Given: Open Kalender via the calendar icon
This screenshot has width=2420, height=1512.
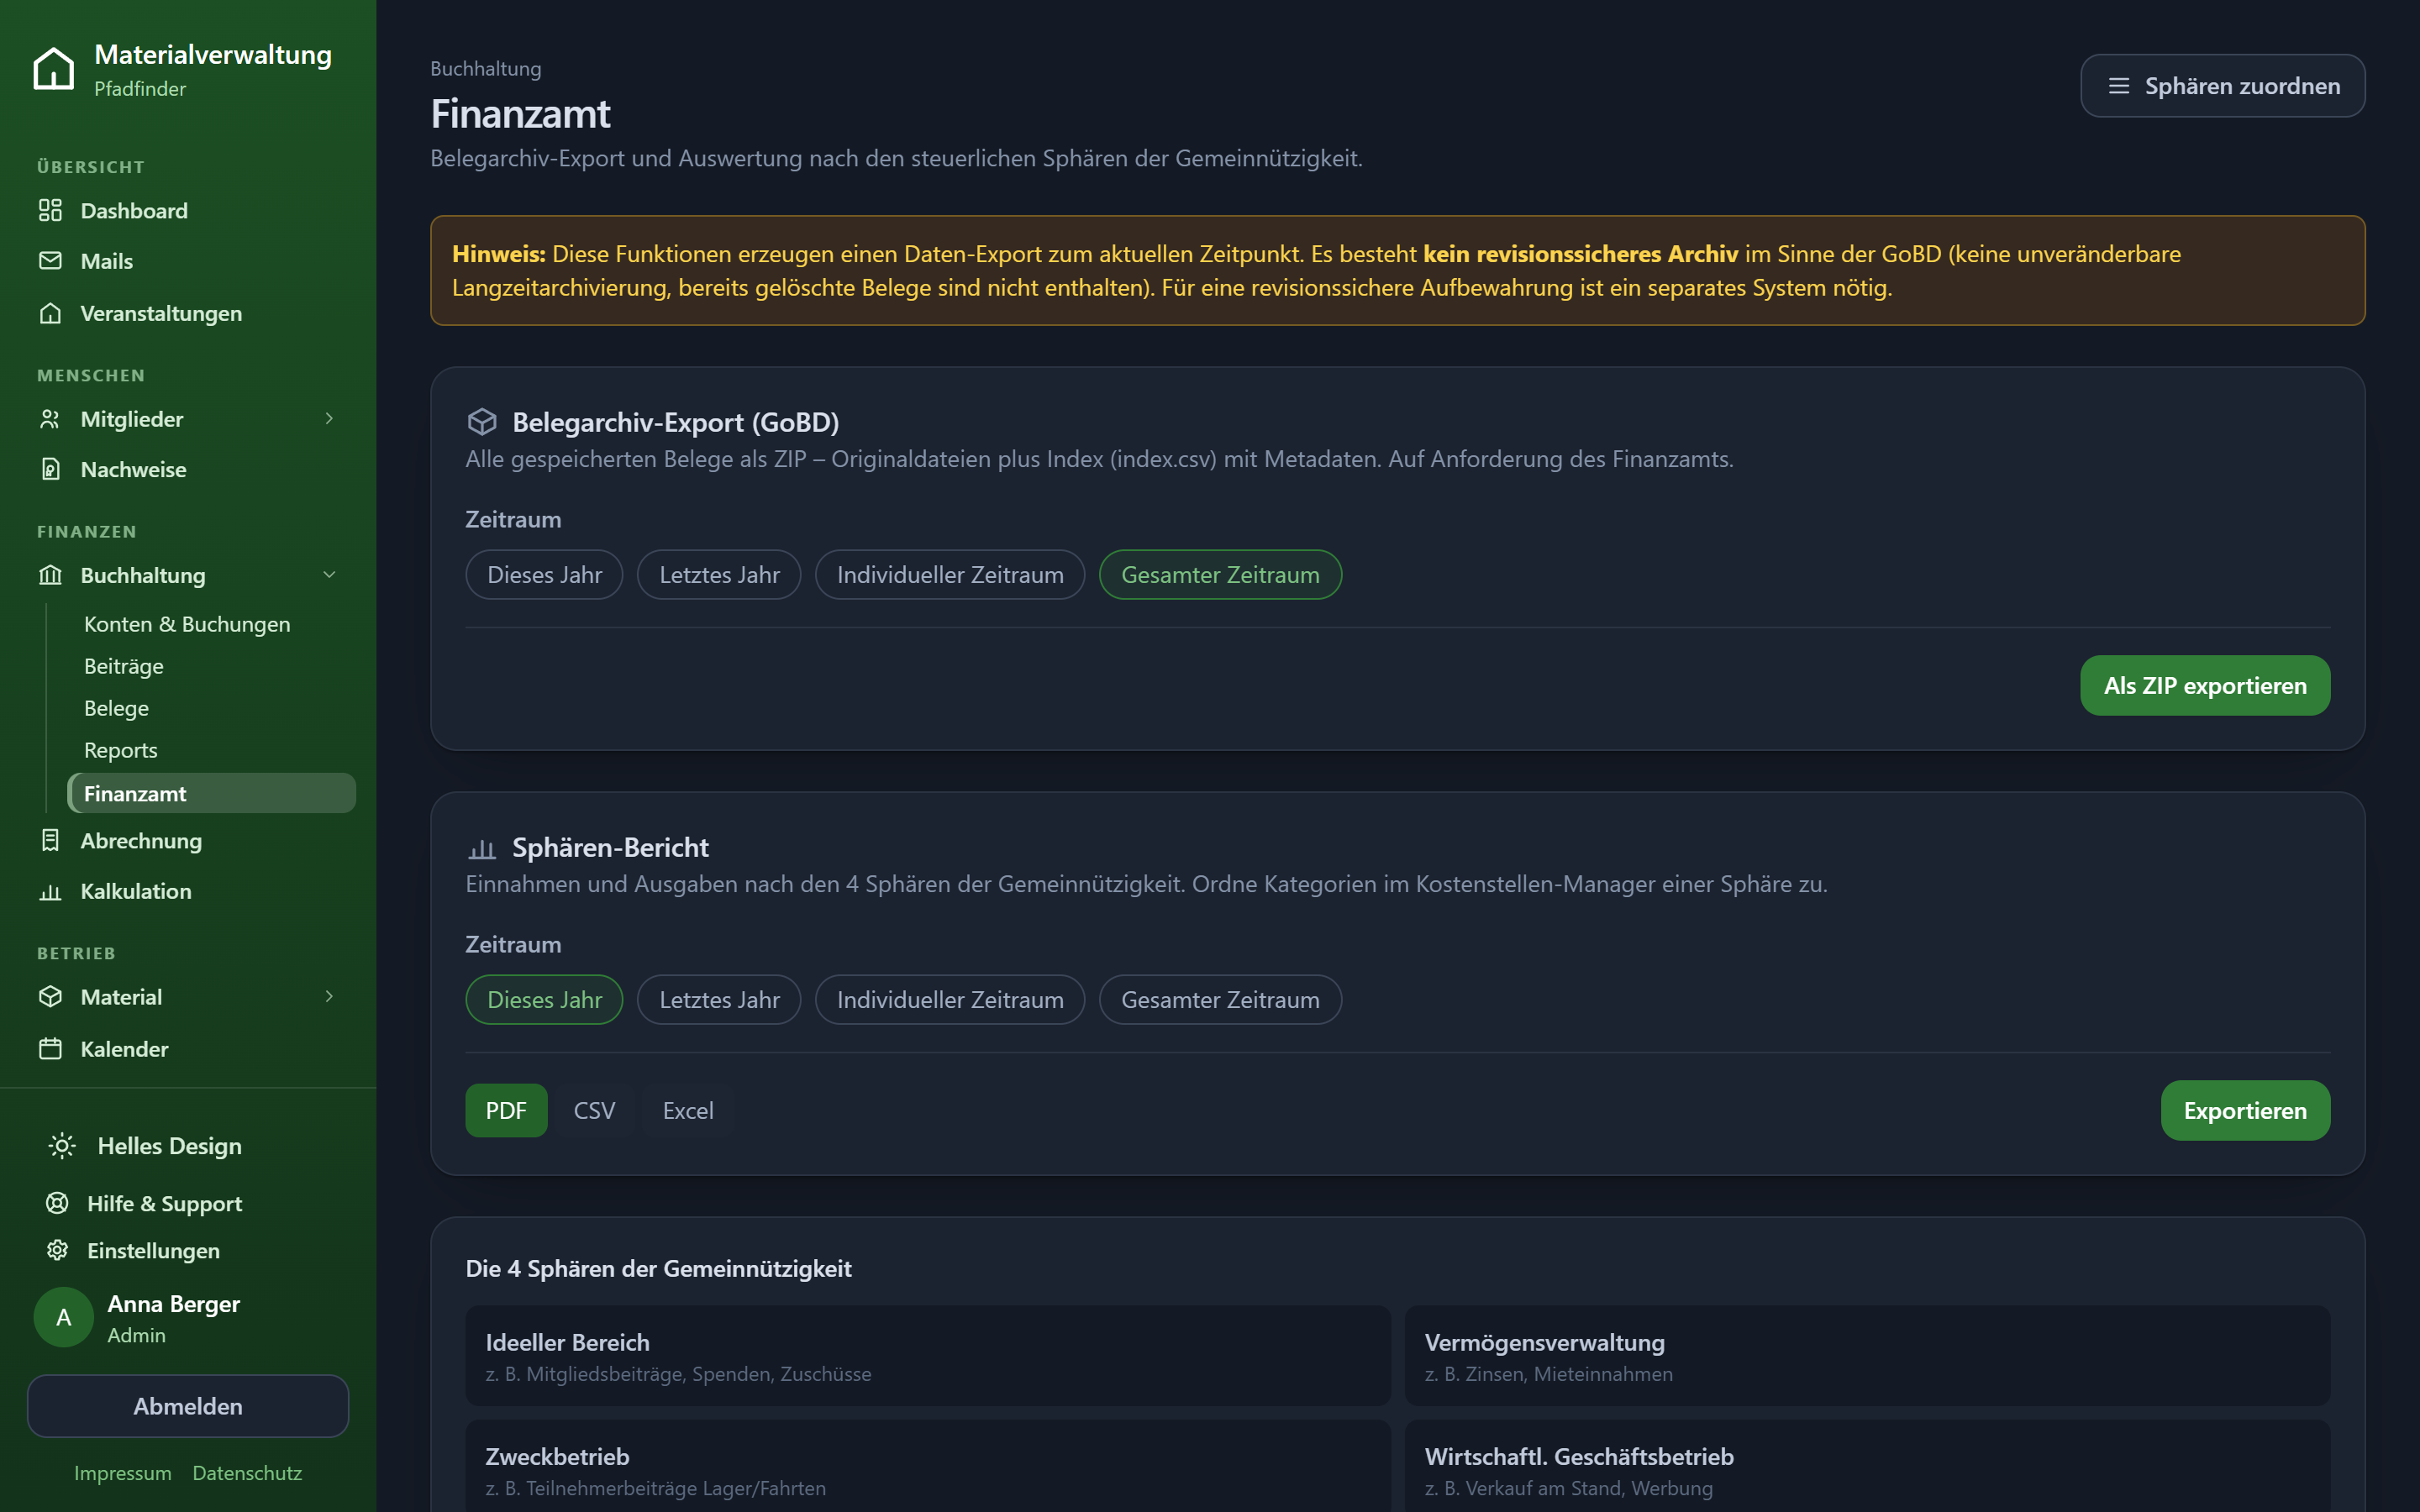Looking at the screenshot, I should pos(50,1048).
